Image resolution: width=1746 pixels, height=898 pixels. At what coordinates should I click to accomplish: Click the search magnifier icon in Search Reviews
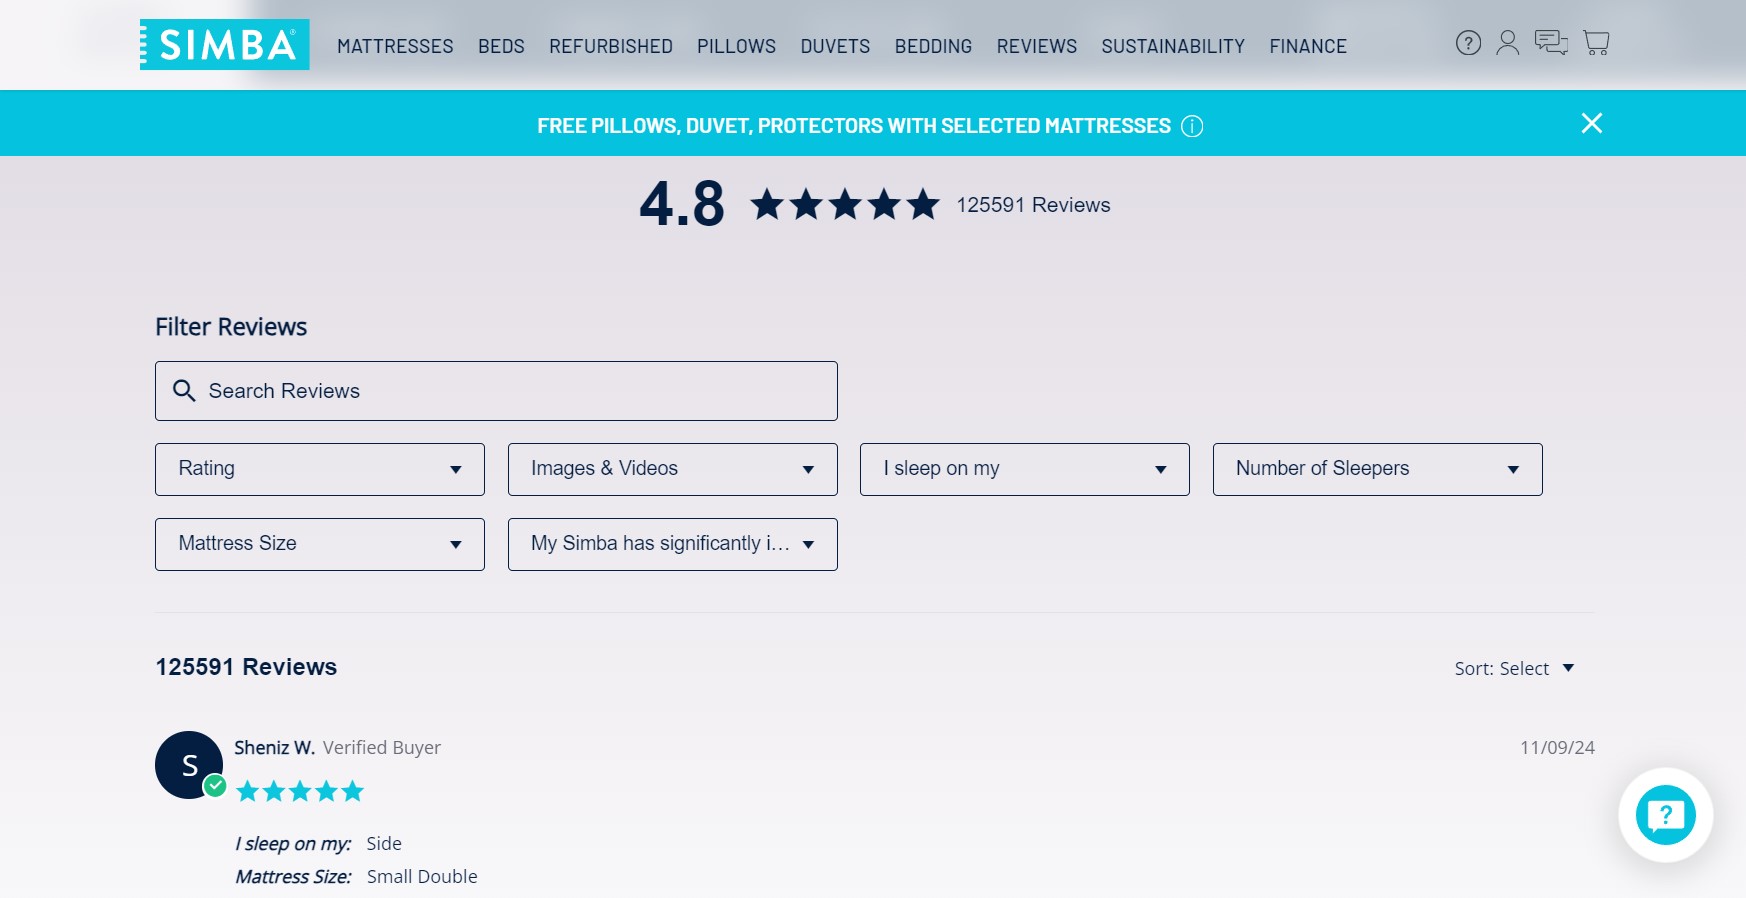(x=184, y=390)
